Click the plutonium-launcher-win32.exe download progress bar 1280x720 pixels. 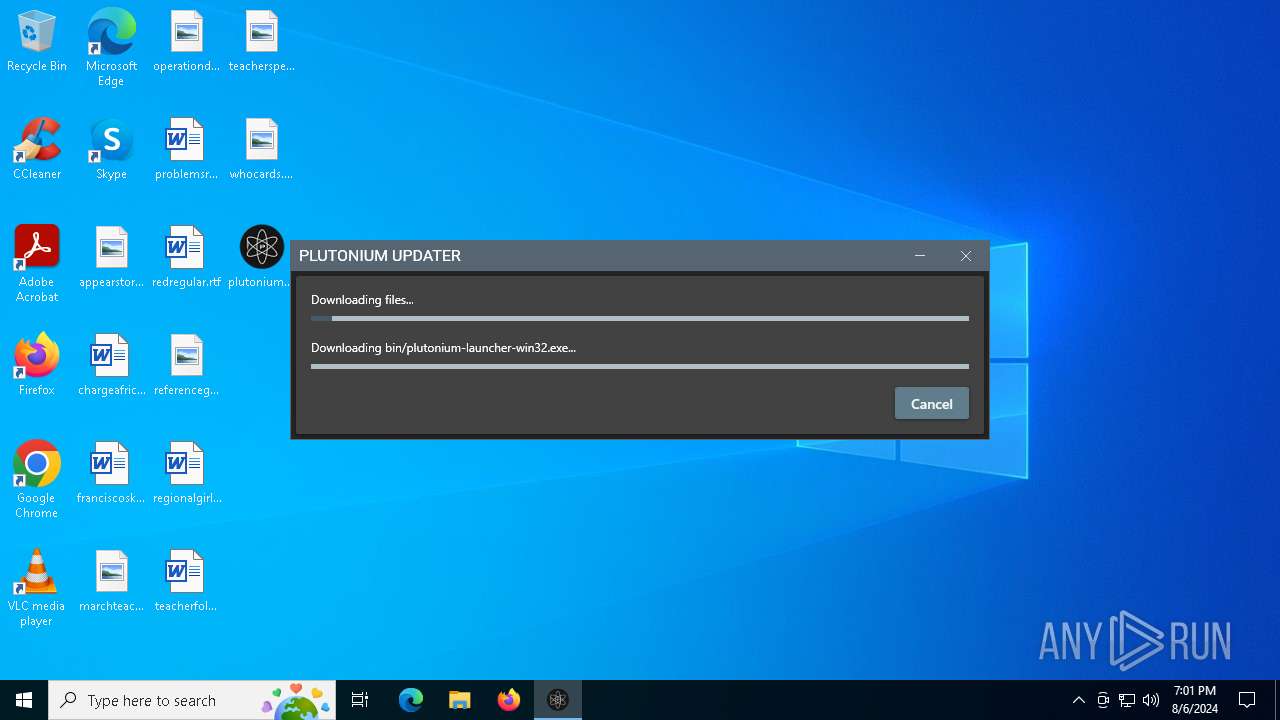click(x=640, y=366)
